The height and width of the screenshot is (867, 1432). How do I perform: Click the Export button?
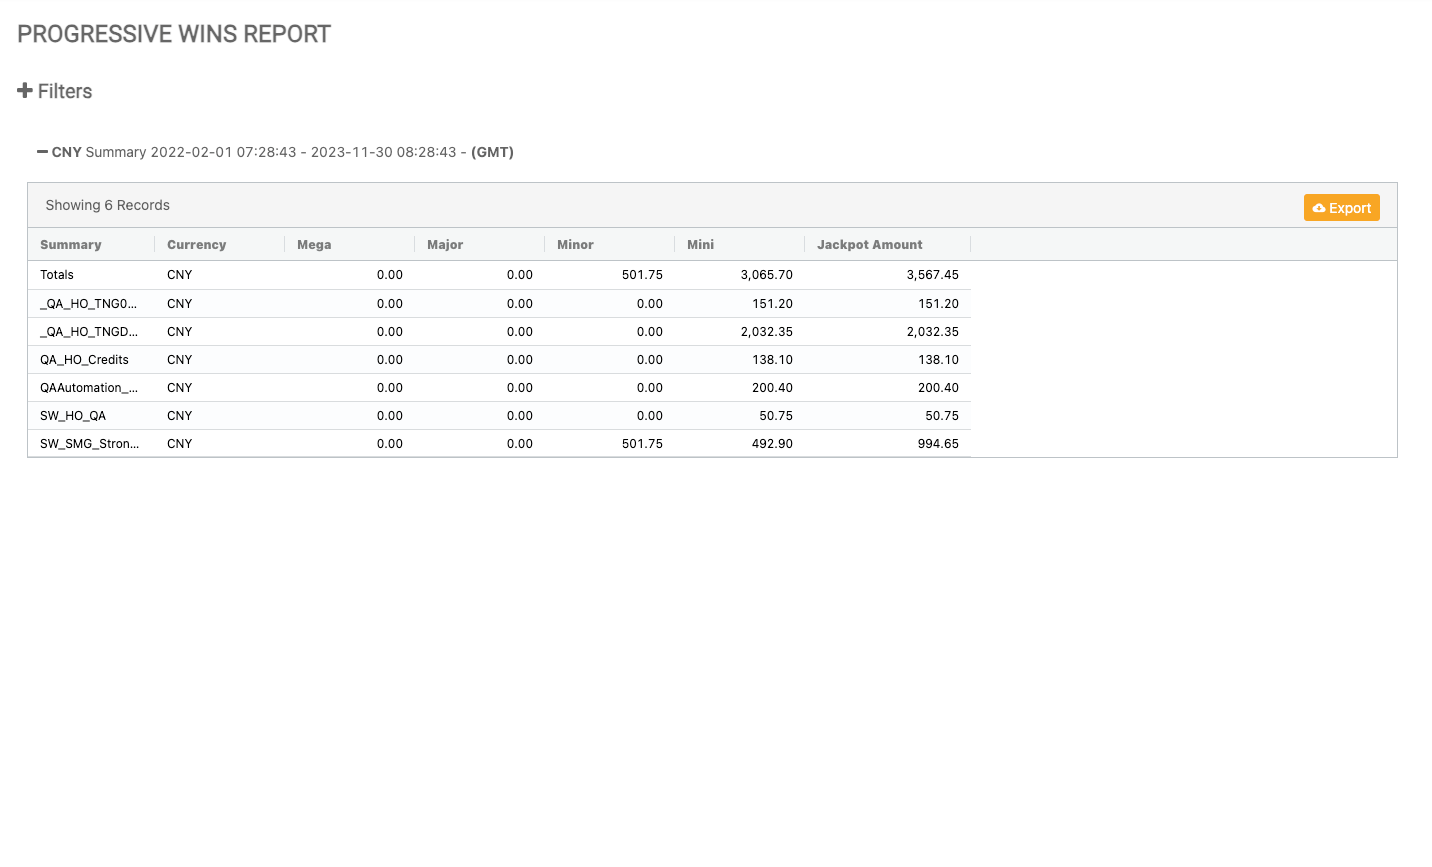click(x=1341, y=208)
